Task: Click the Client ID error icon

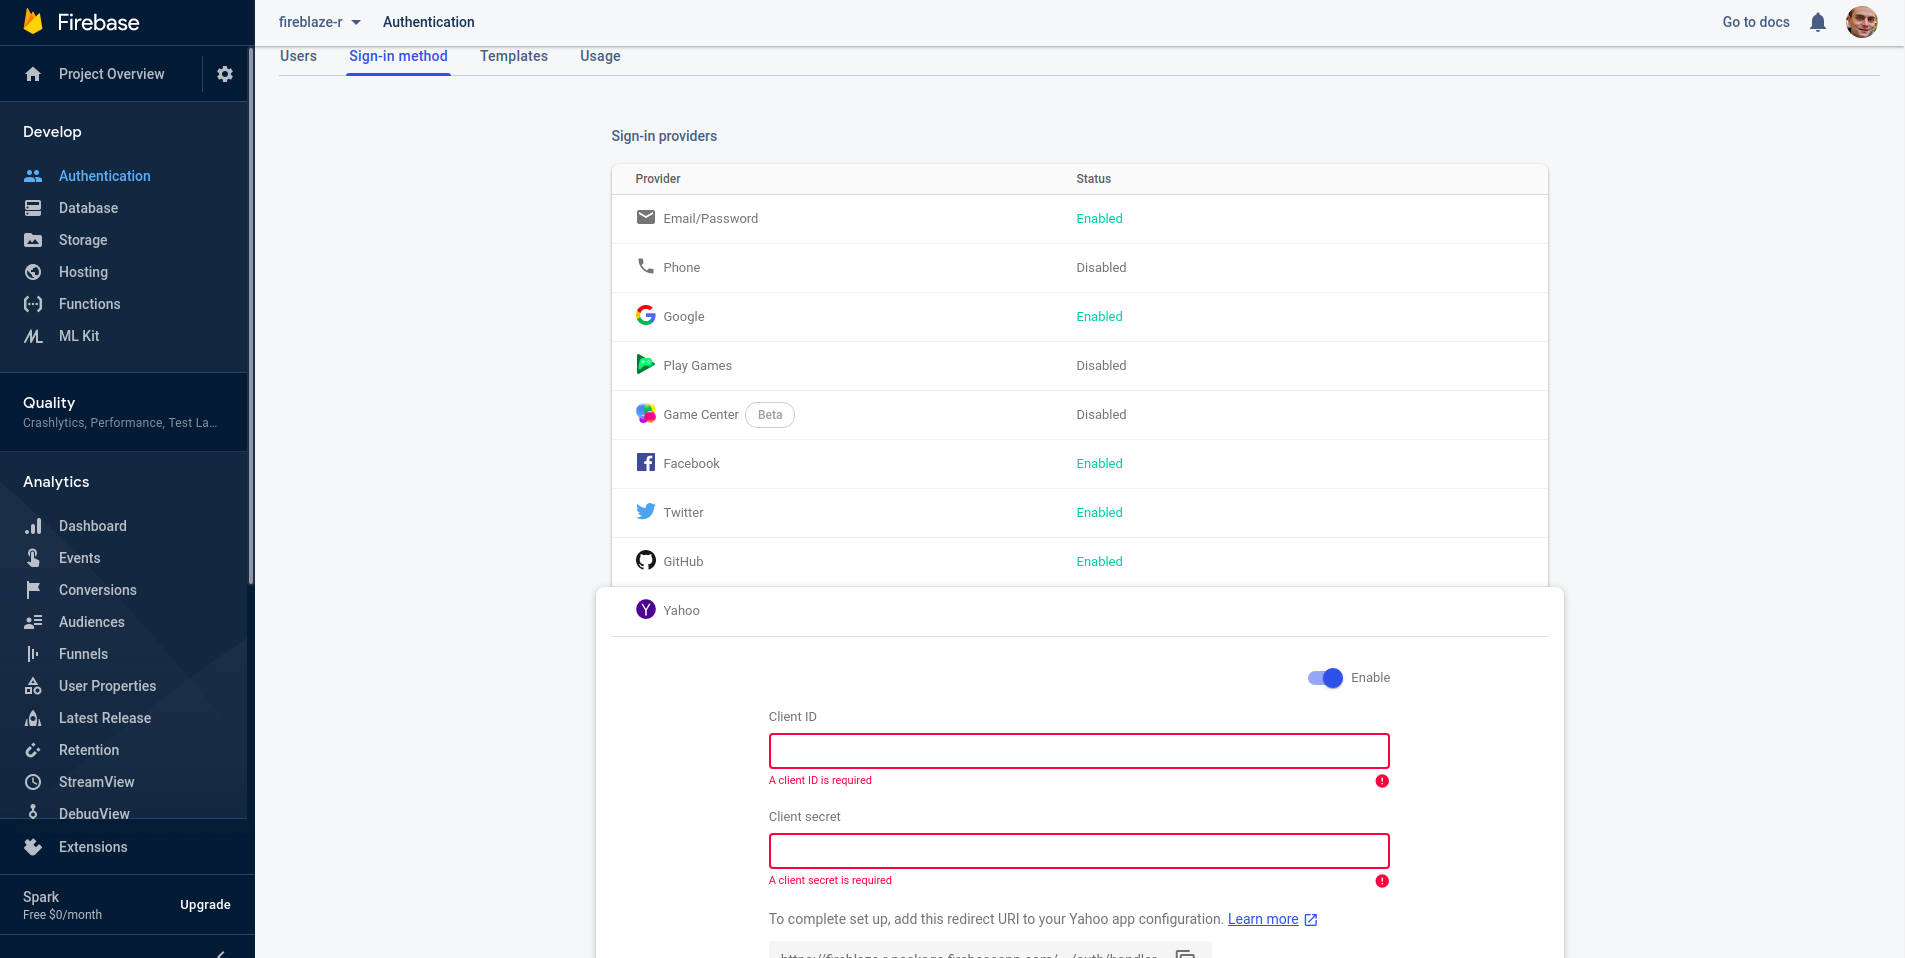Action: click(1382, 781)
